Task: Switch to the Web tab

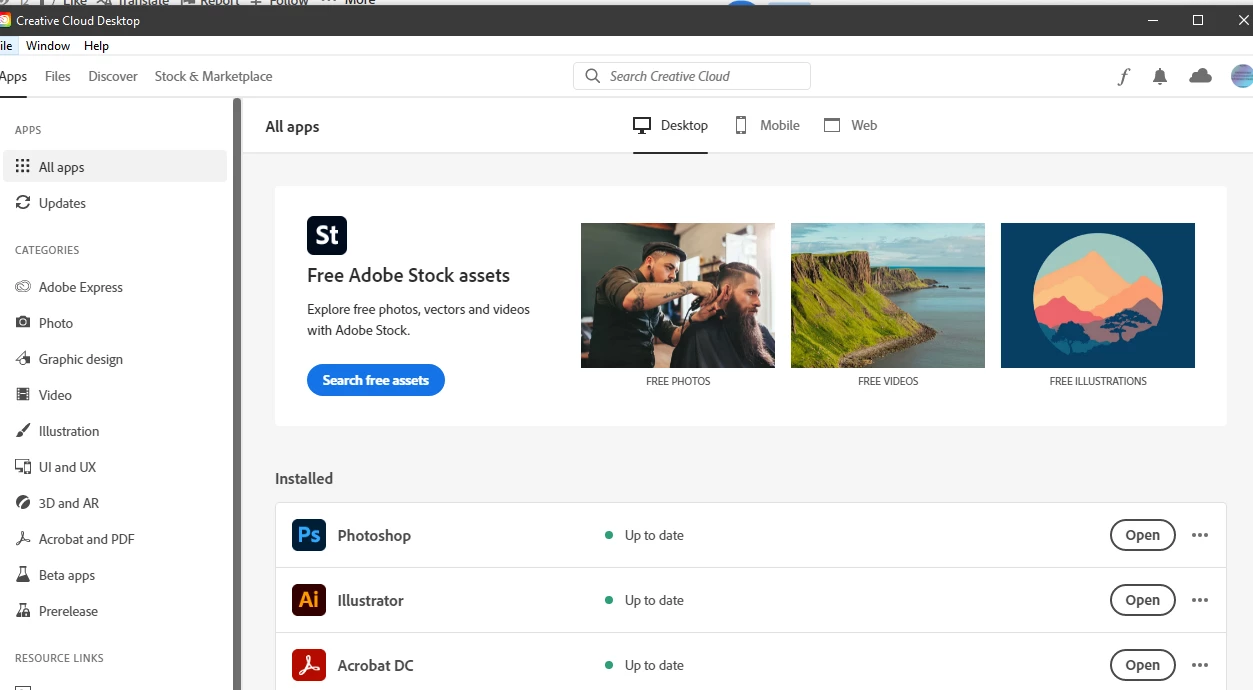Action: click(850, 126)
